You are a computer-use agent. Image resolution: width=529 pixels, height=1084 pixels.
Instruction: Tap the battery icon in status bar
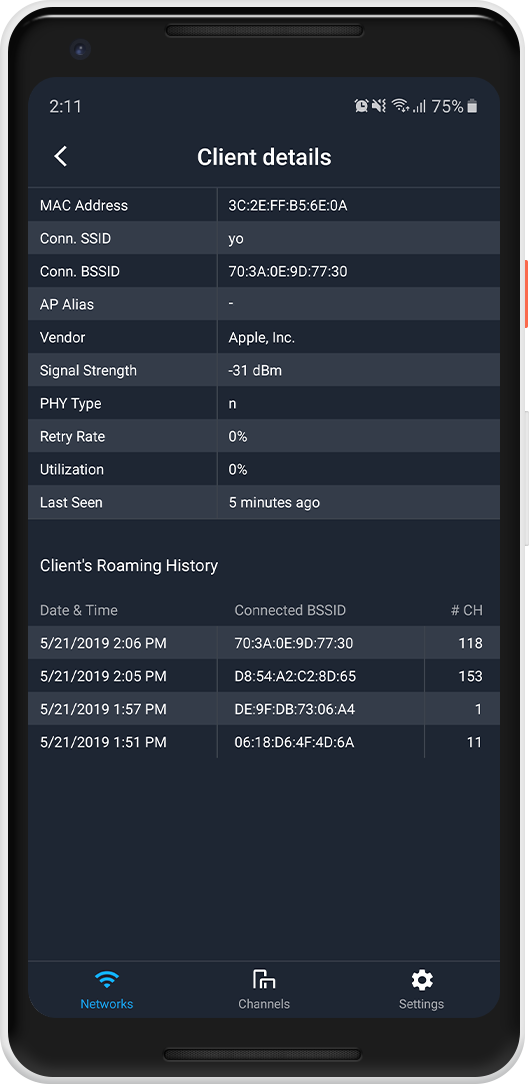point(472,106)
